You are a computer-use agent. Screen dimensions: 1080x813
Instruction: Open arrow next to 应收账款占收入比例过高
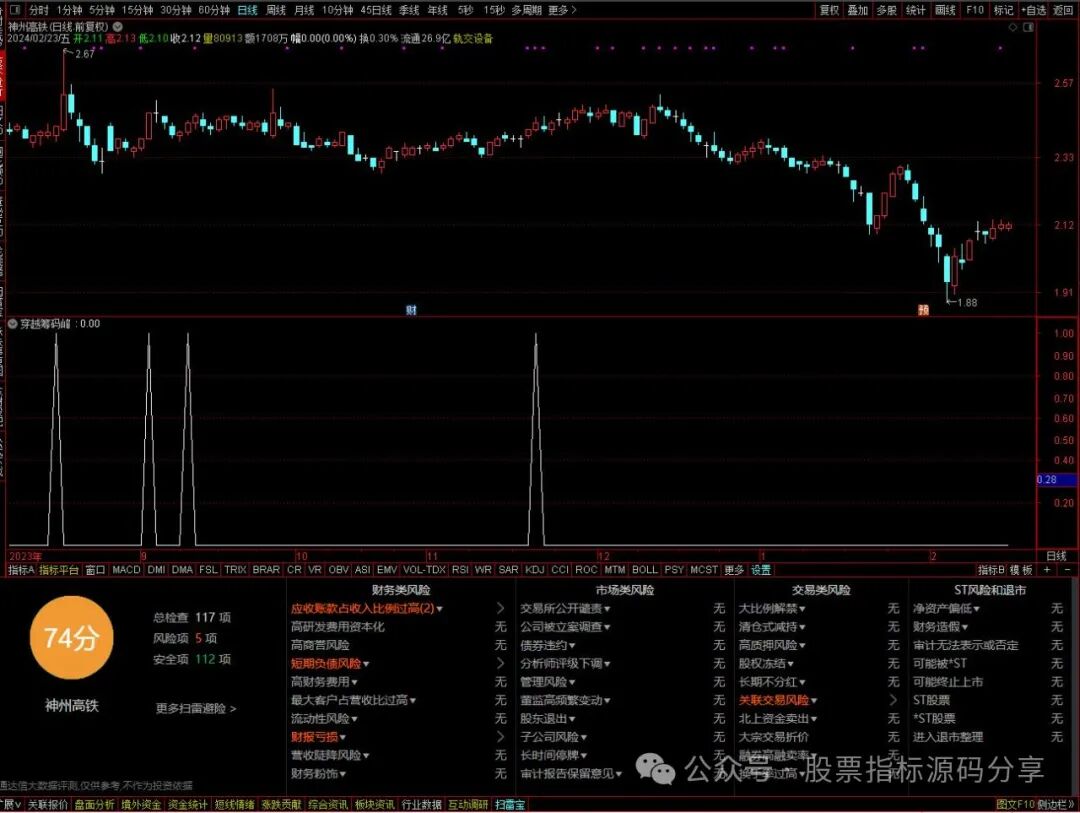(x=501, y=608)
